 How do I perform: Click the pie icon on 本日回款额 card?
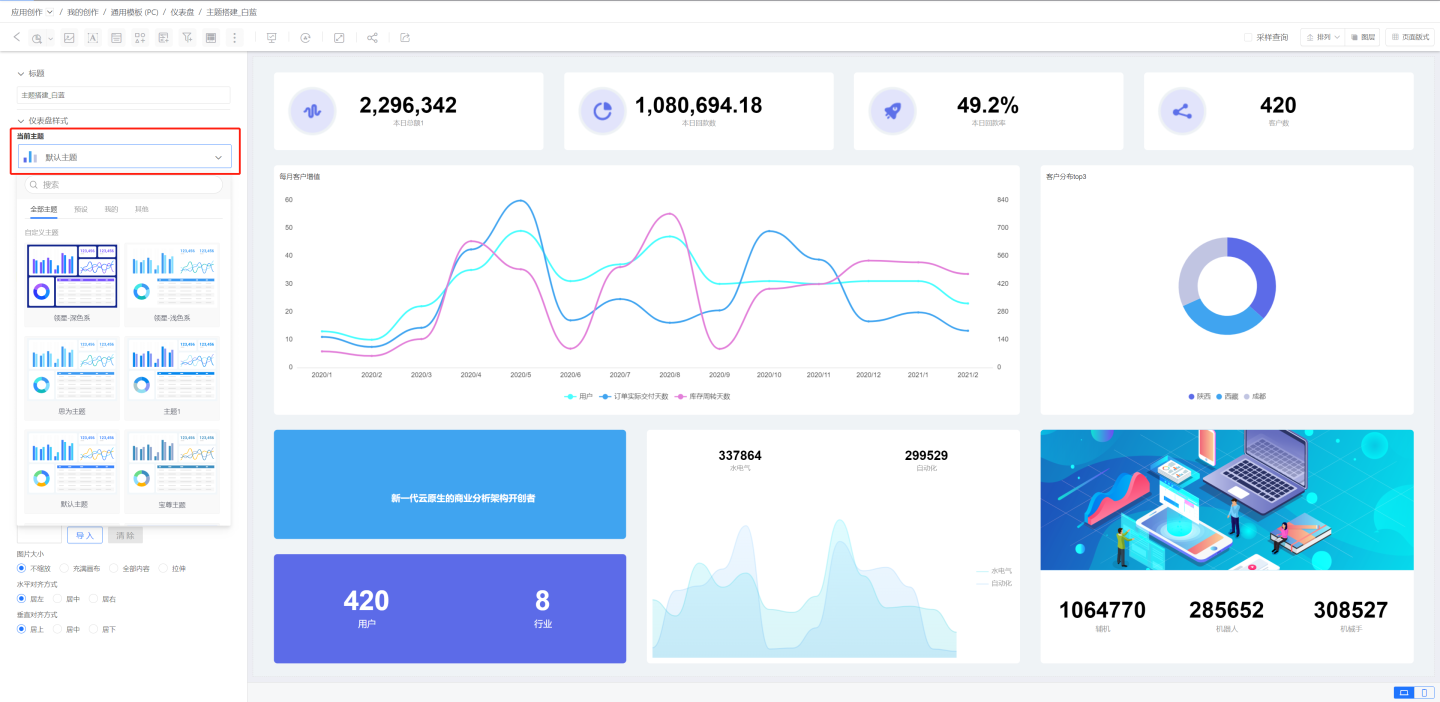pyautogui.click(x=602, y=111)
